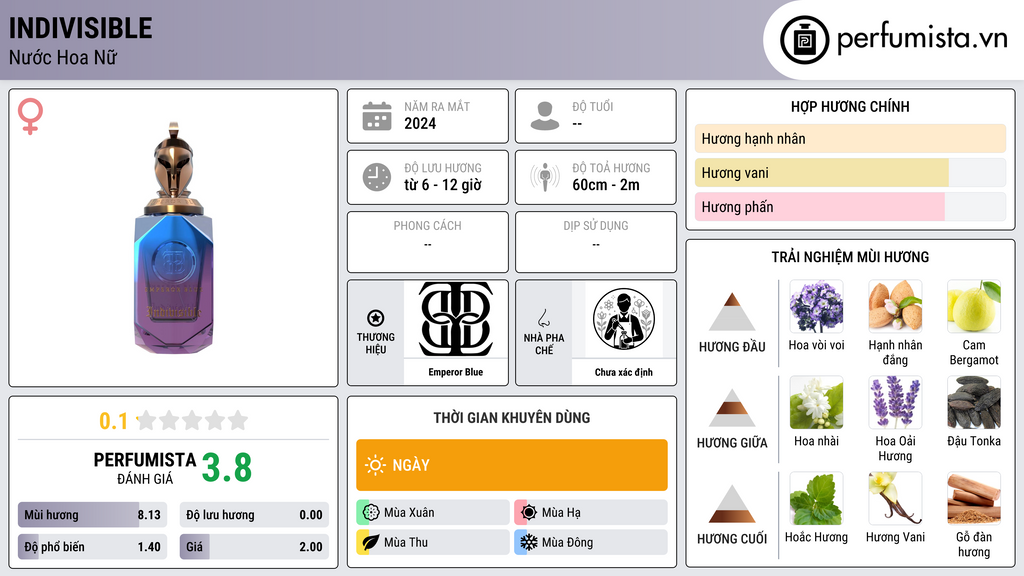Screen dimensions: 1024x576
Task: Click the Thời gian khuyên dùng heading
Action: pos(512,417)
